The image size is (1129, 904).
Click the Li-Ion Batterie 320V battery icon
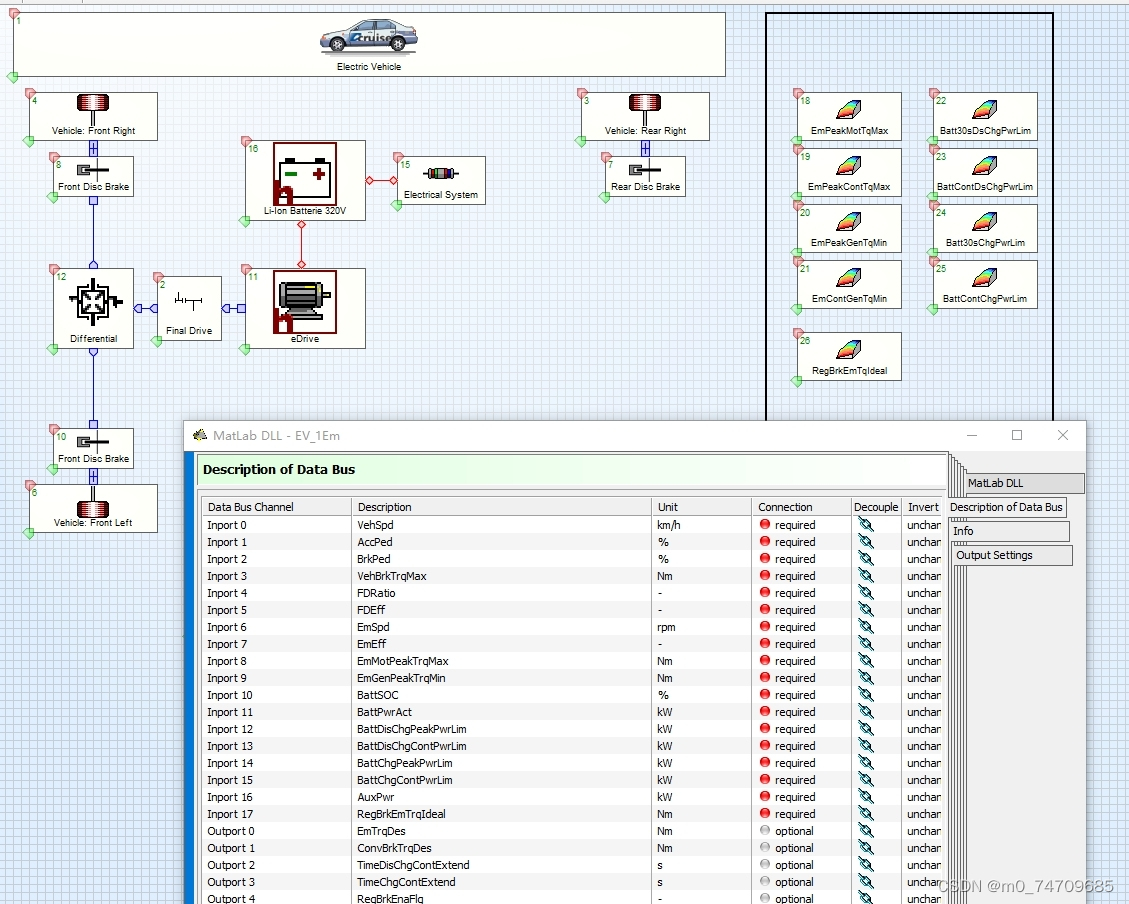pyautogui.click(x=305, y=174)
